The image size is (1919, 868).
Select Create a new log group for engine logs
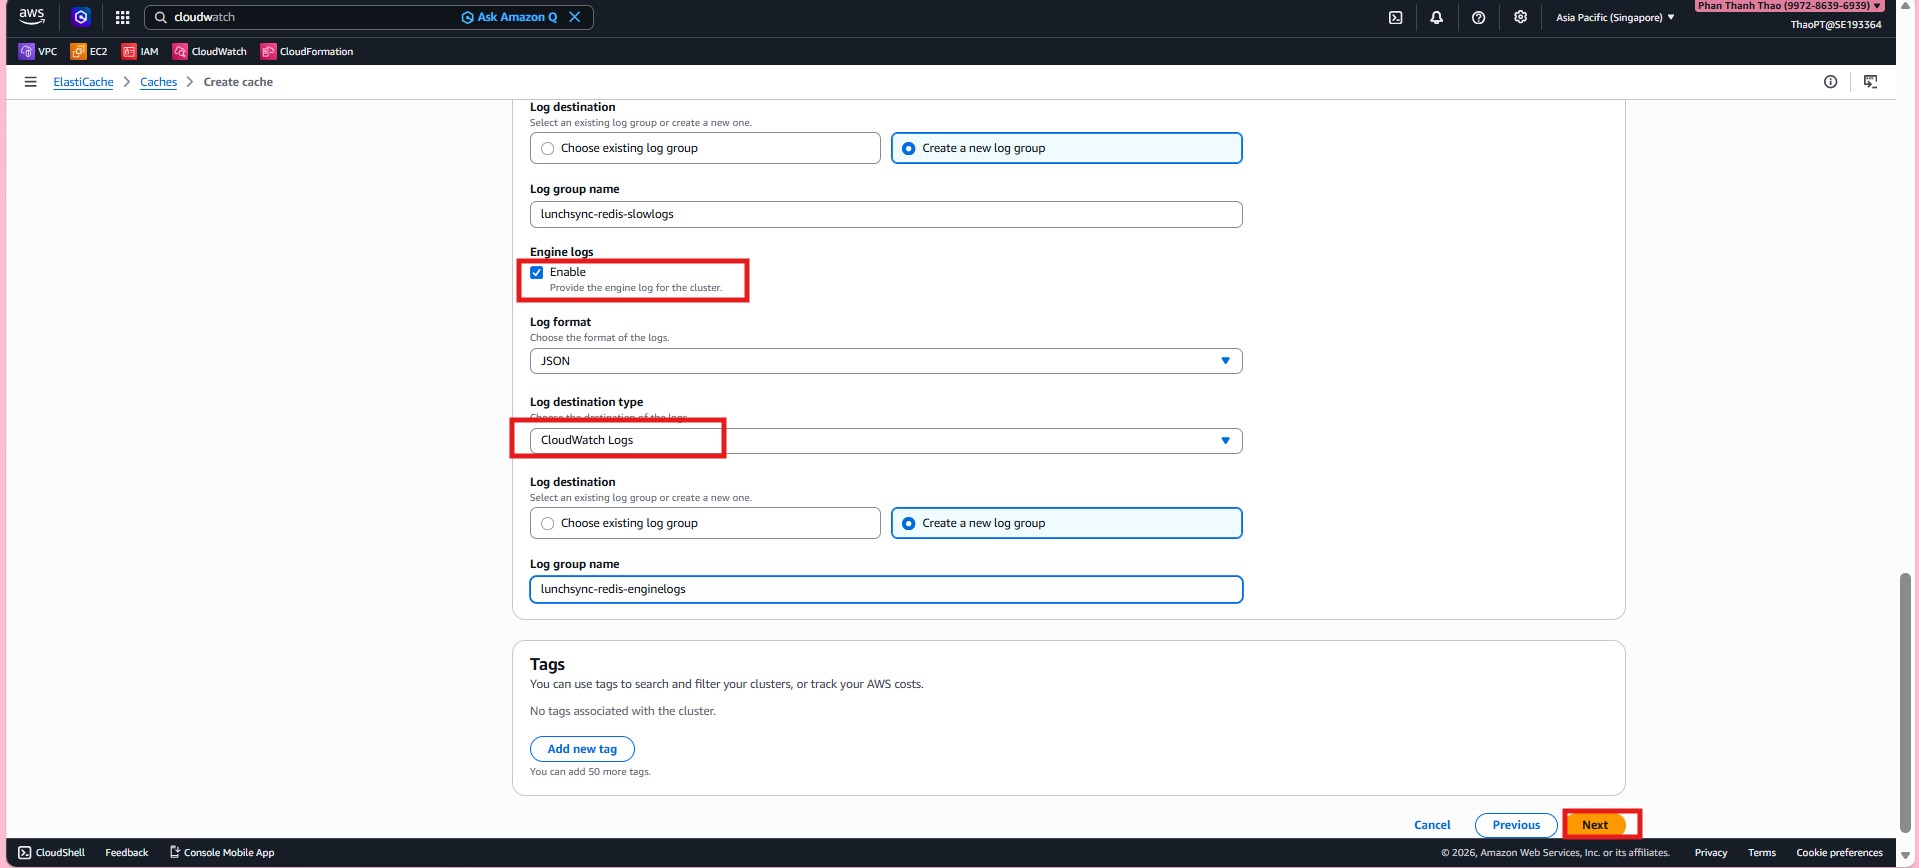click(1067, 523)
